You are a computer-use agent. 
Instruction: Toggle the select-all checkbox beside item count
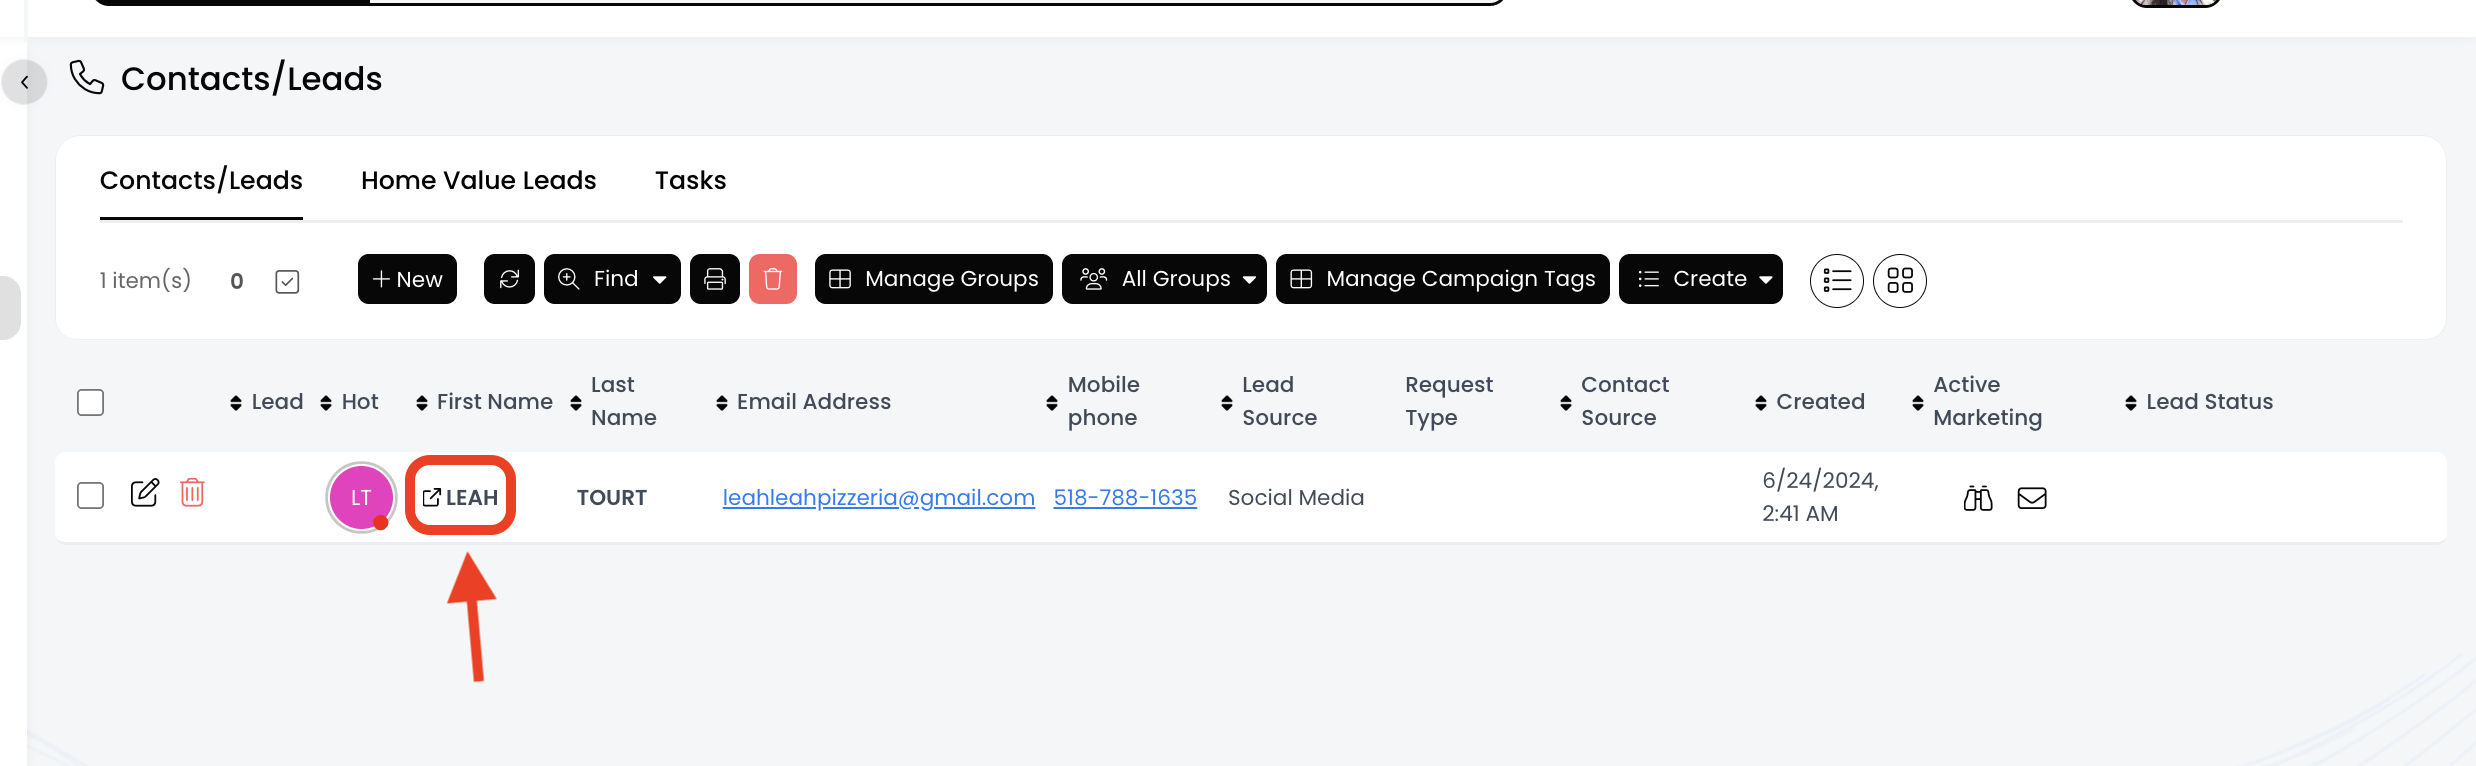(x=287, y=282)
